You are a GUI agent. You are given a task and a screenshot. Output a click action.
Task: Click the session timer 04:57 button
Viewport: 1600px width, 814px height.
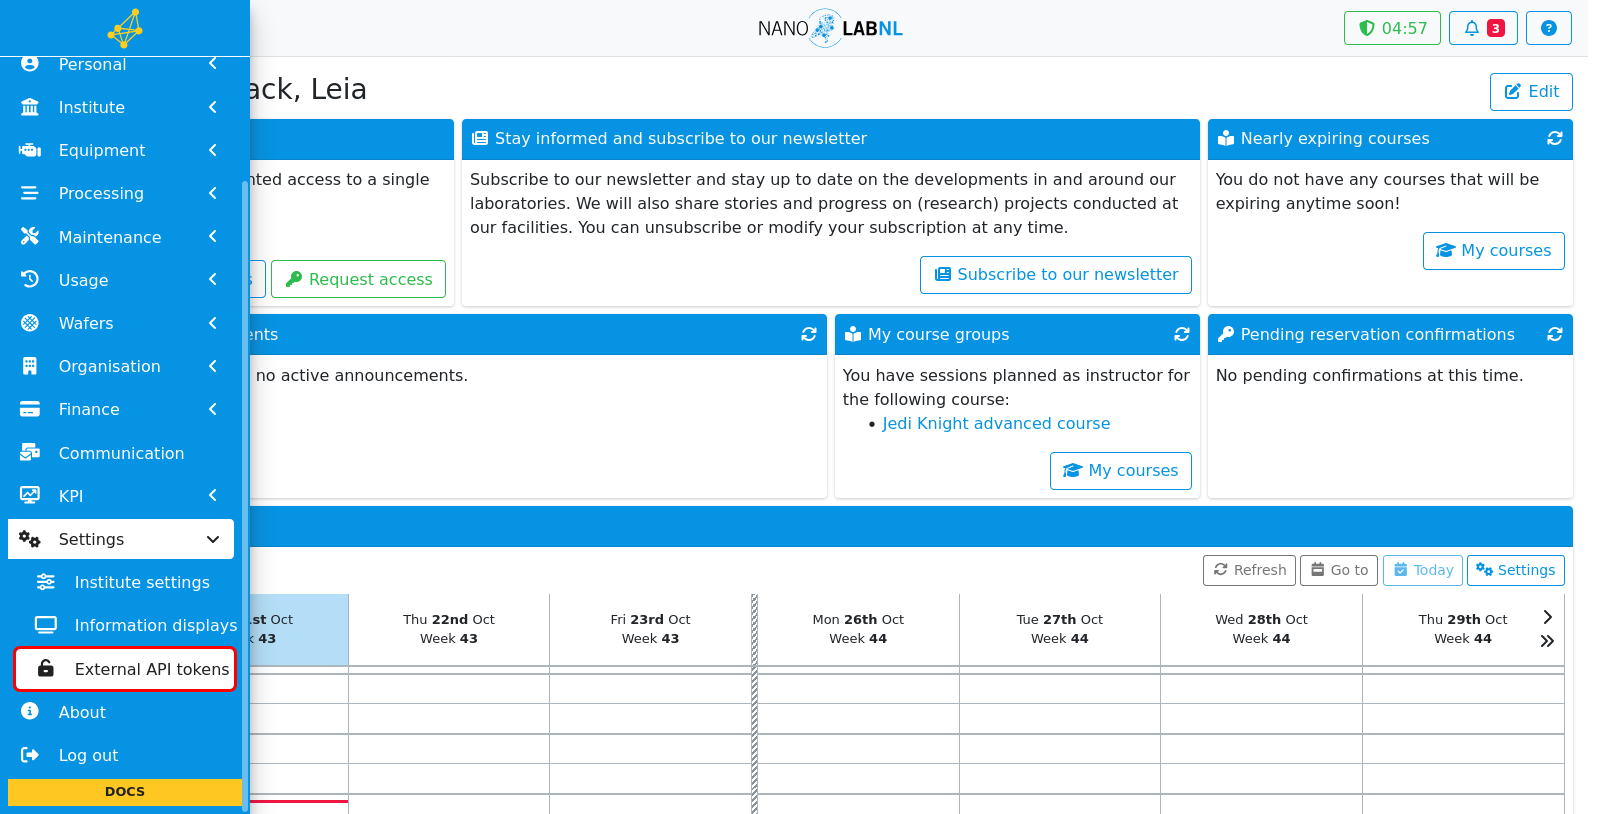coord(1392,28)
